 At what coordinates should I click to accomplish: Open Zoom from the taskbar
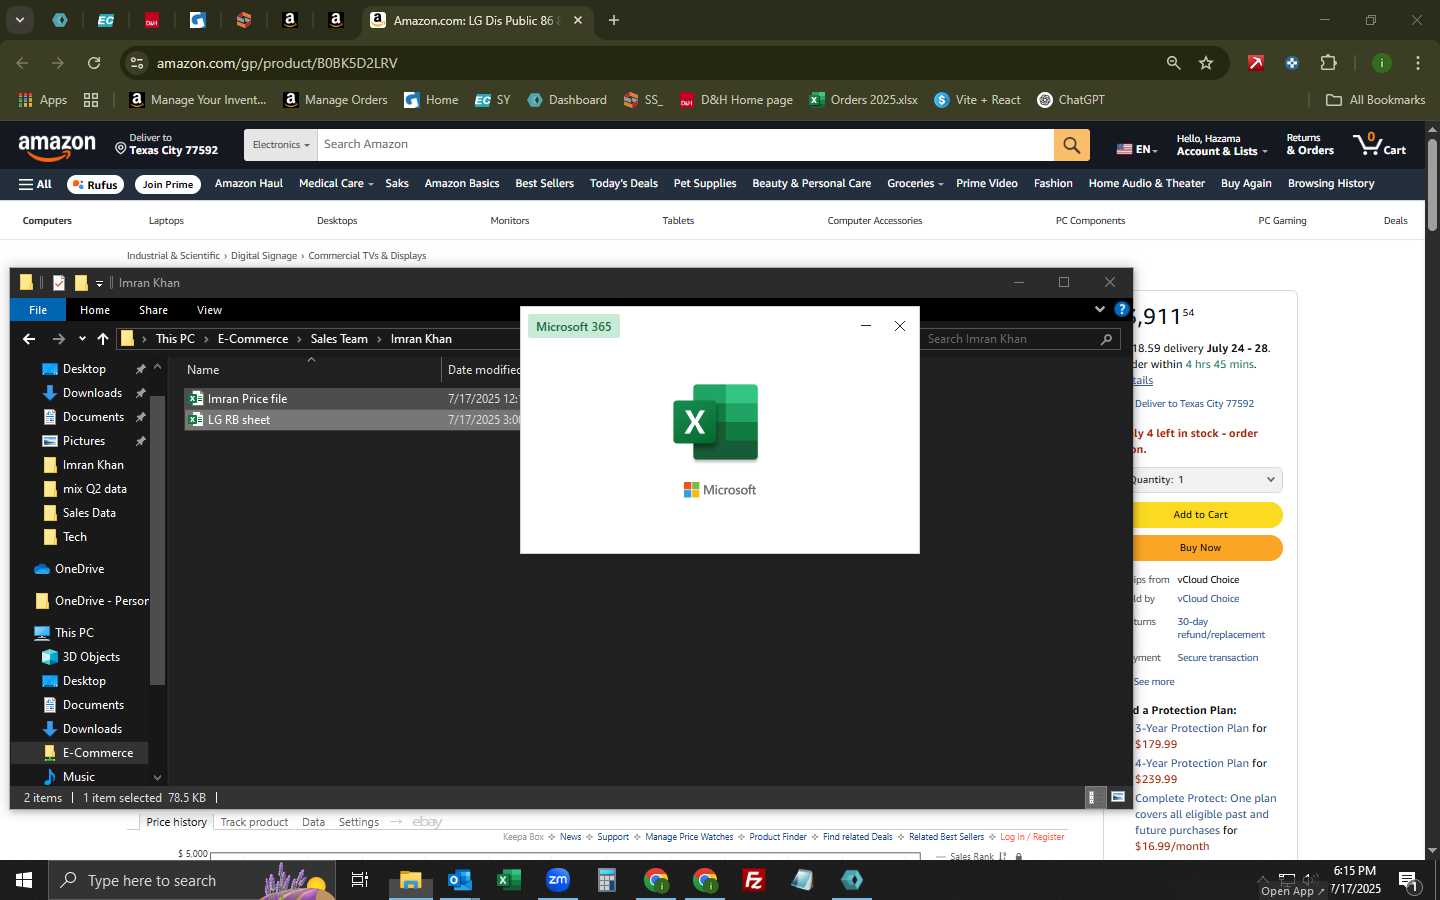click(x=558, y=880)
